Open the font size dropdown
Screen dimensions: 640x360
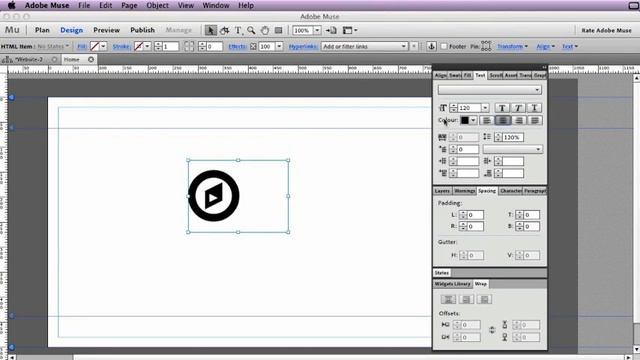(485, 108)
